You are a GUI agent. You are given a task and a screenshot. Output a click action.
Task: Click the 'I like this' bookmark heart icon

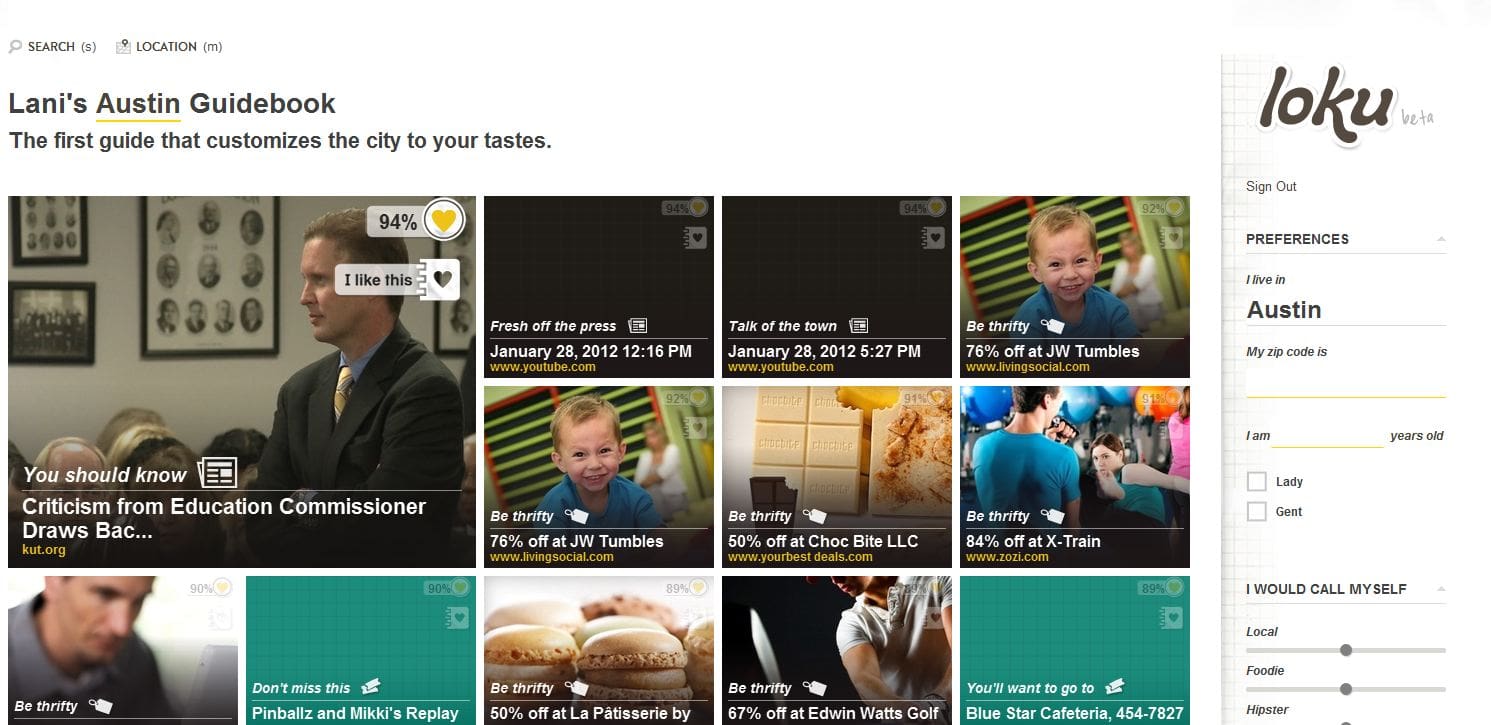440,279
